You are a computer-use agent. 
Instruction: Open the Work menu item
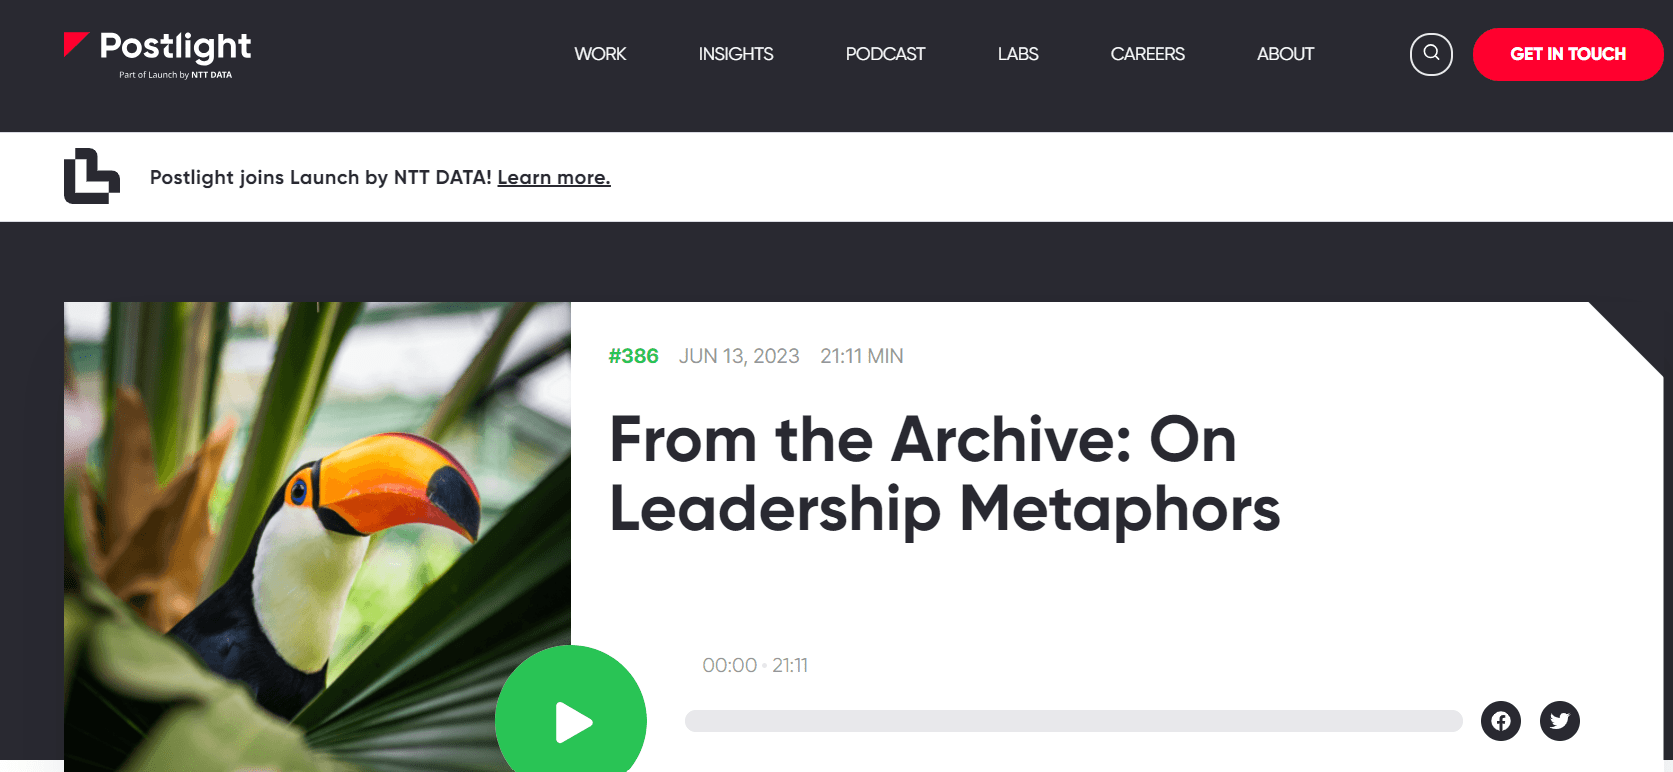(600, 54)
